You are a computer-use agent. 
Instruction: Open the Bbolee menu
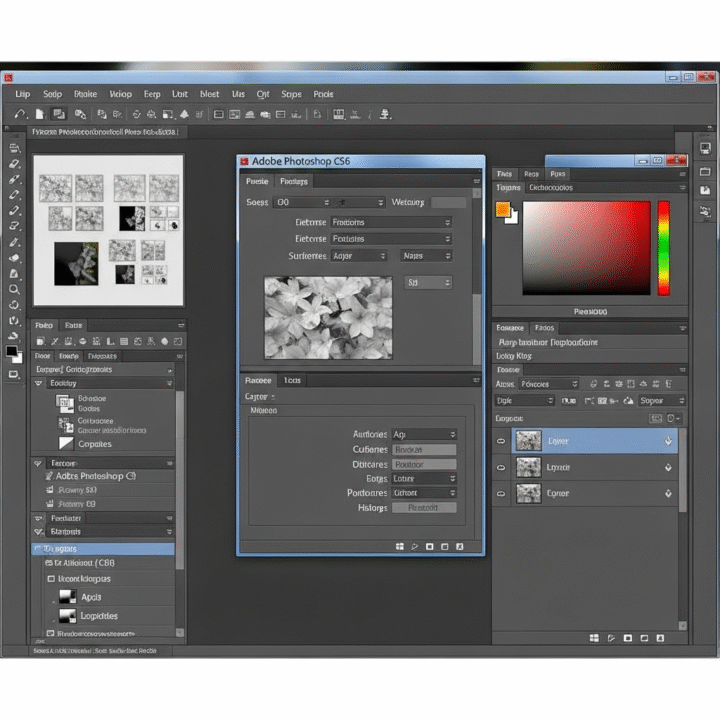[85, 94]
